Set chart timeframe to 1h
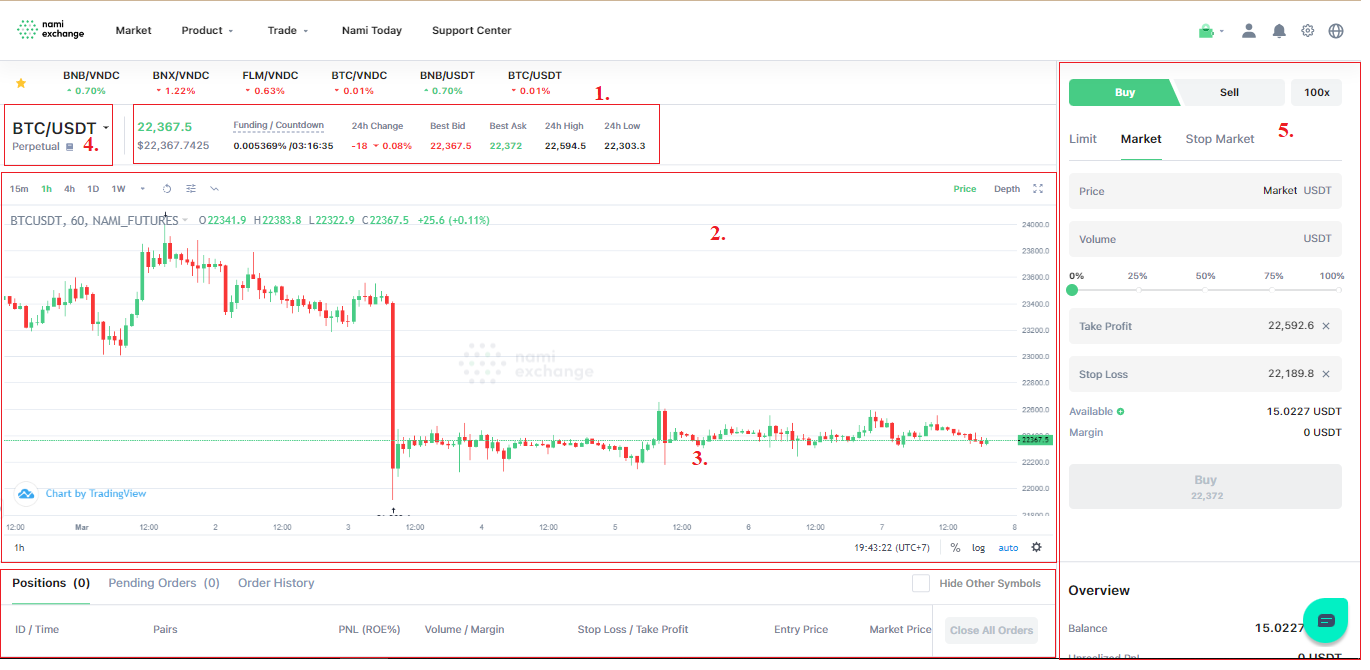The height and width of the screenshot is (670, 1370). [x=47, y=189]
